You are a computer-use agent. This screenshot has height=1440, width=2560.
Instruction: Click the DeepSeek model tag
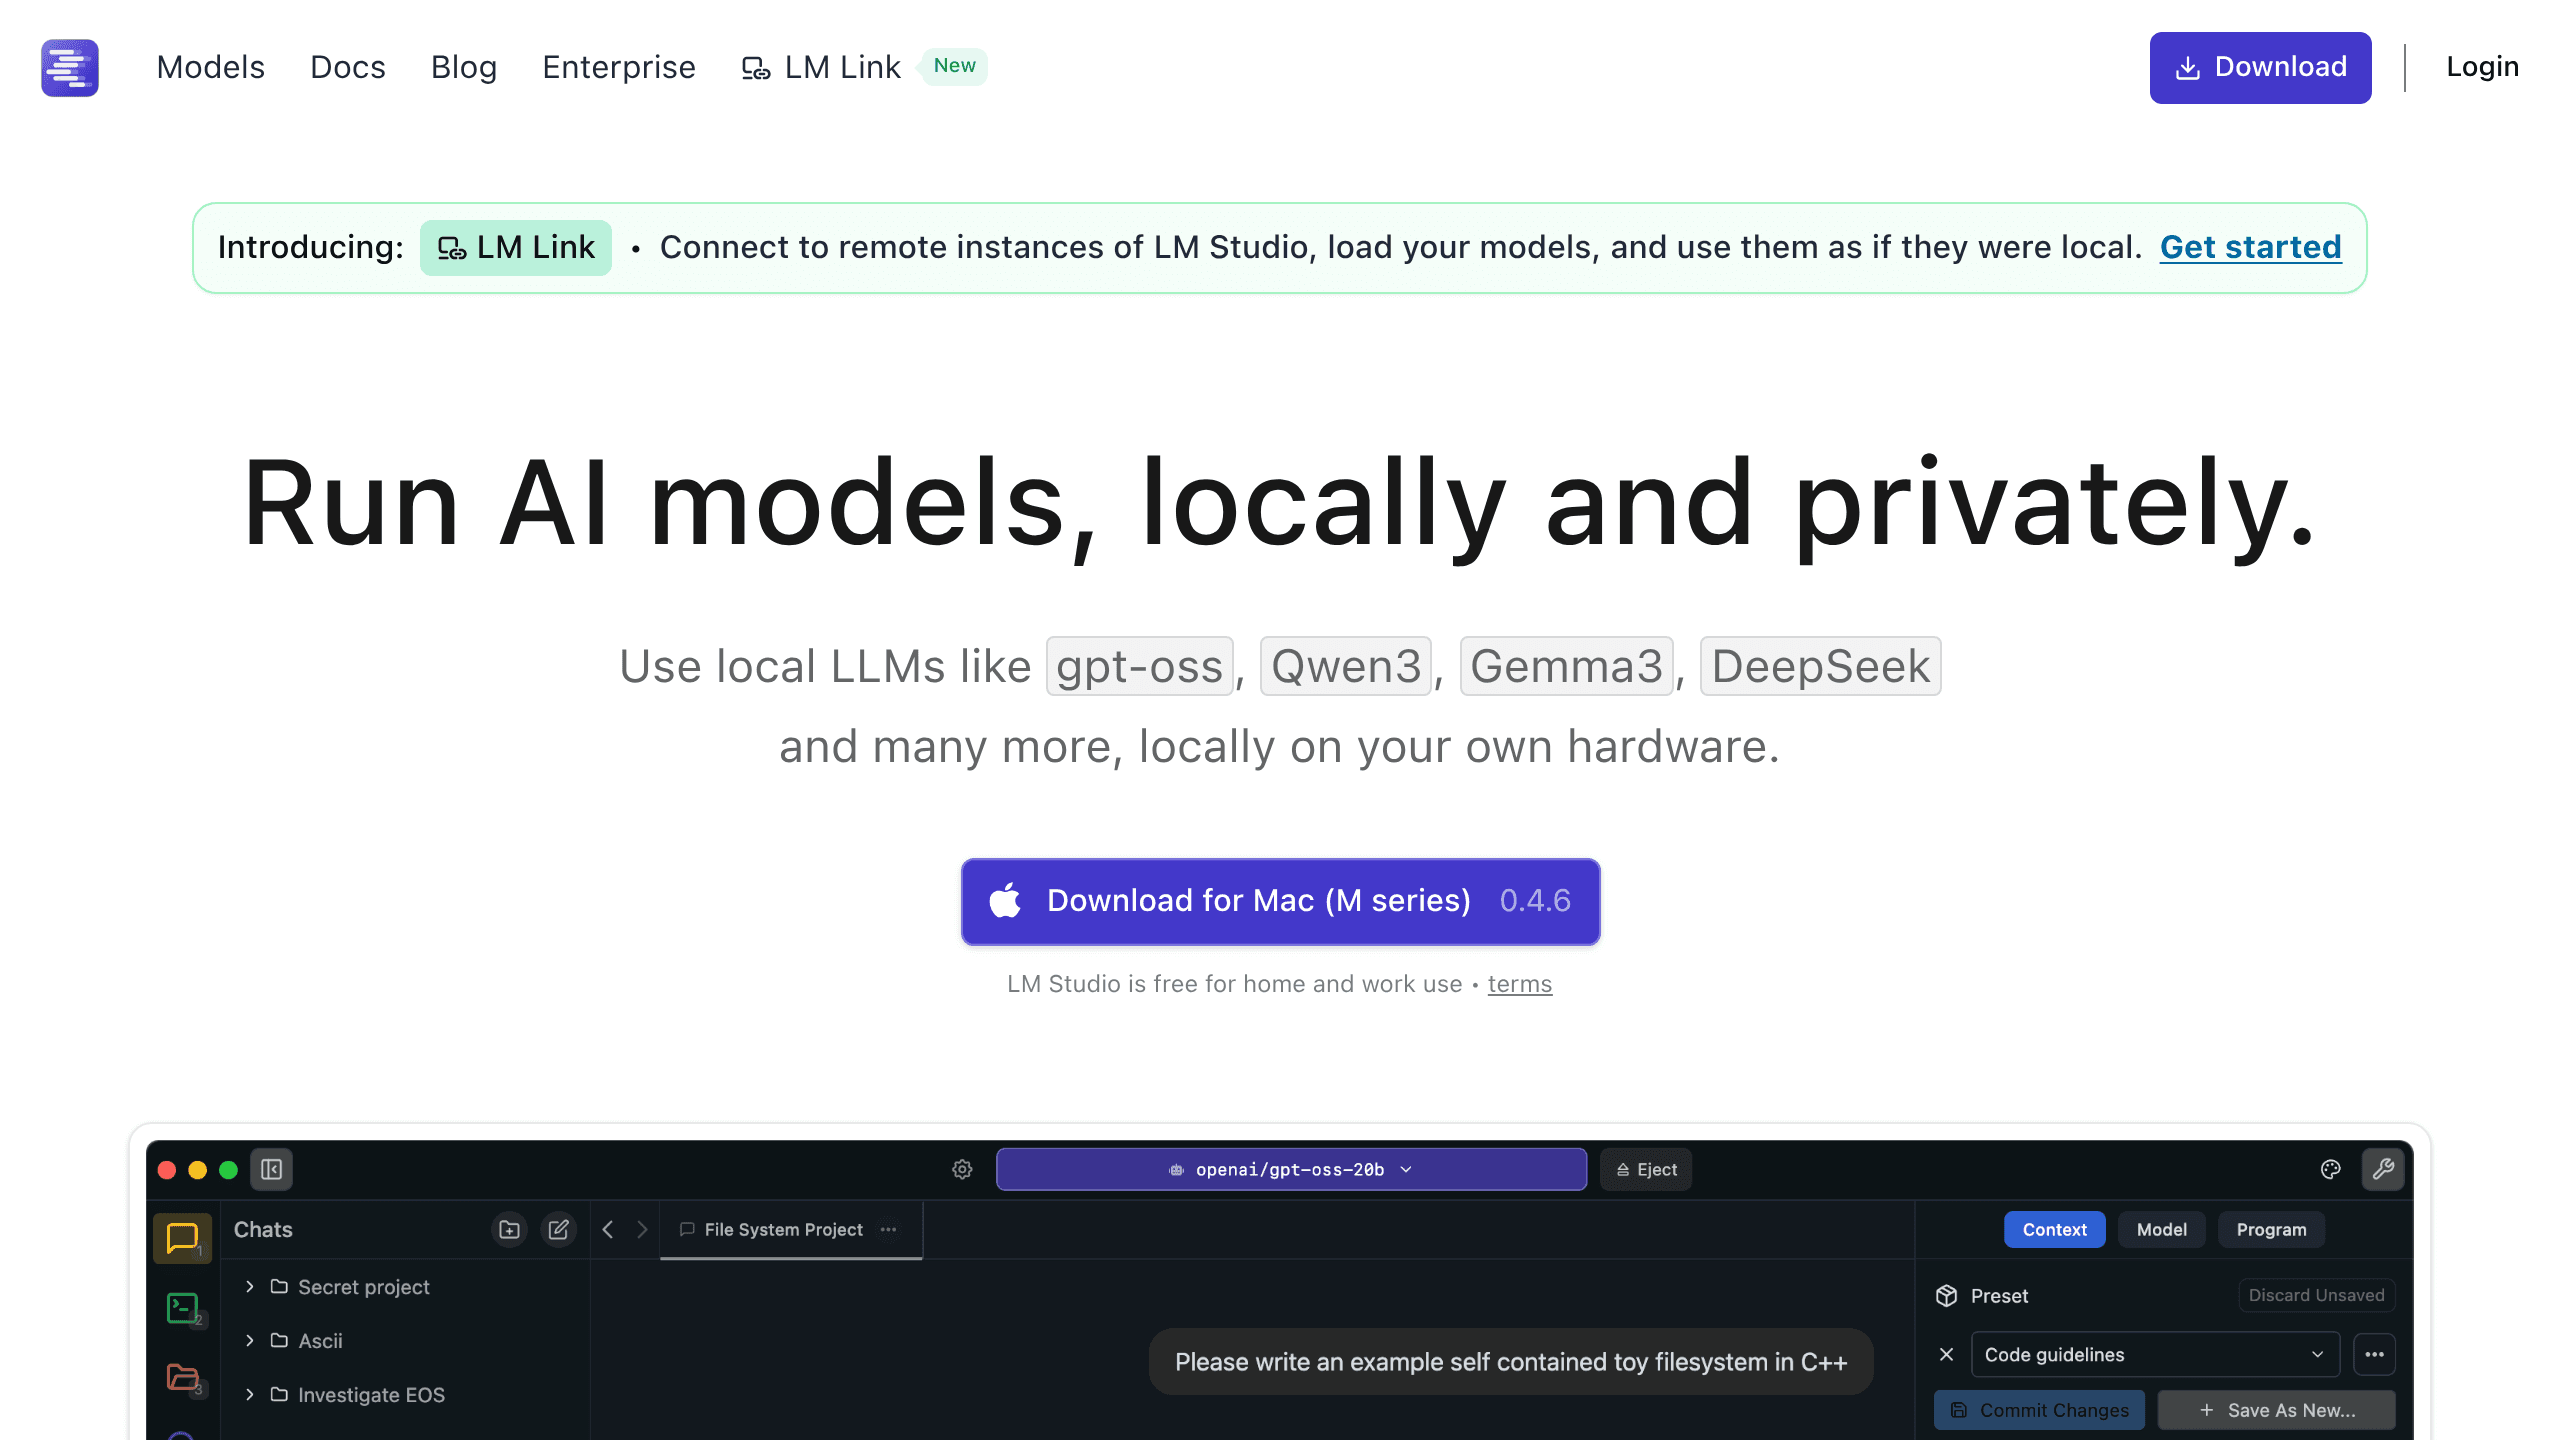pos(1821,666)
